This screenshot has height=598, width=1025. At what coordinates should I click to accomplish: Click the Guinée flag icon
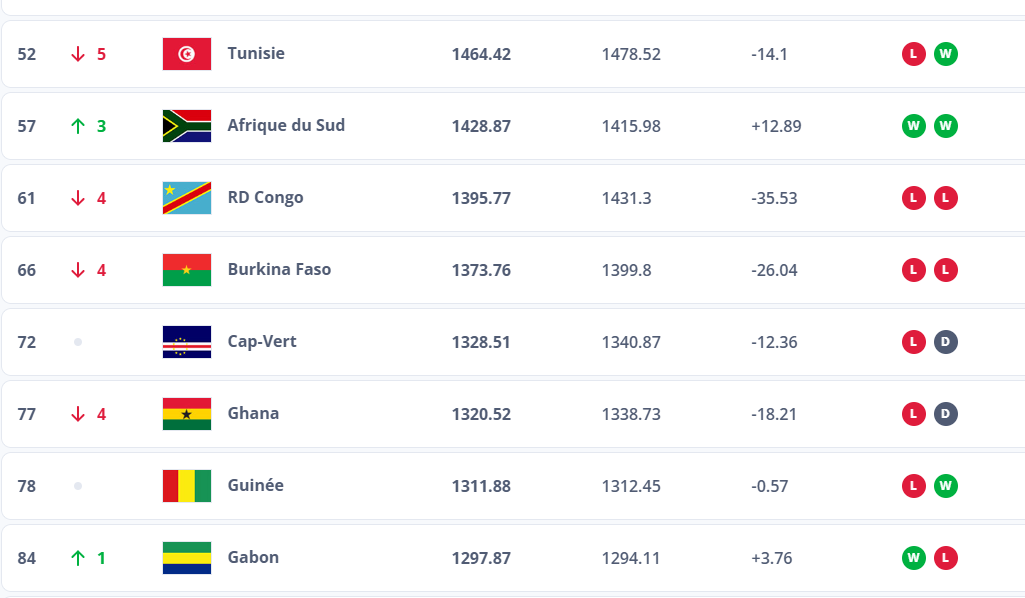point(187,486)
